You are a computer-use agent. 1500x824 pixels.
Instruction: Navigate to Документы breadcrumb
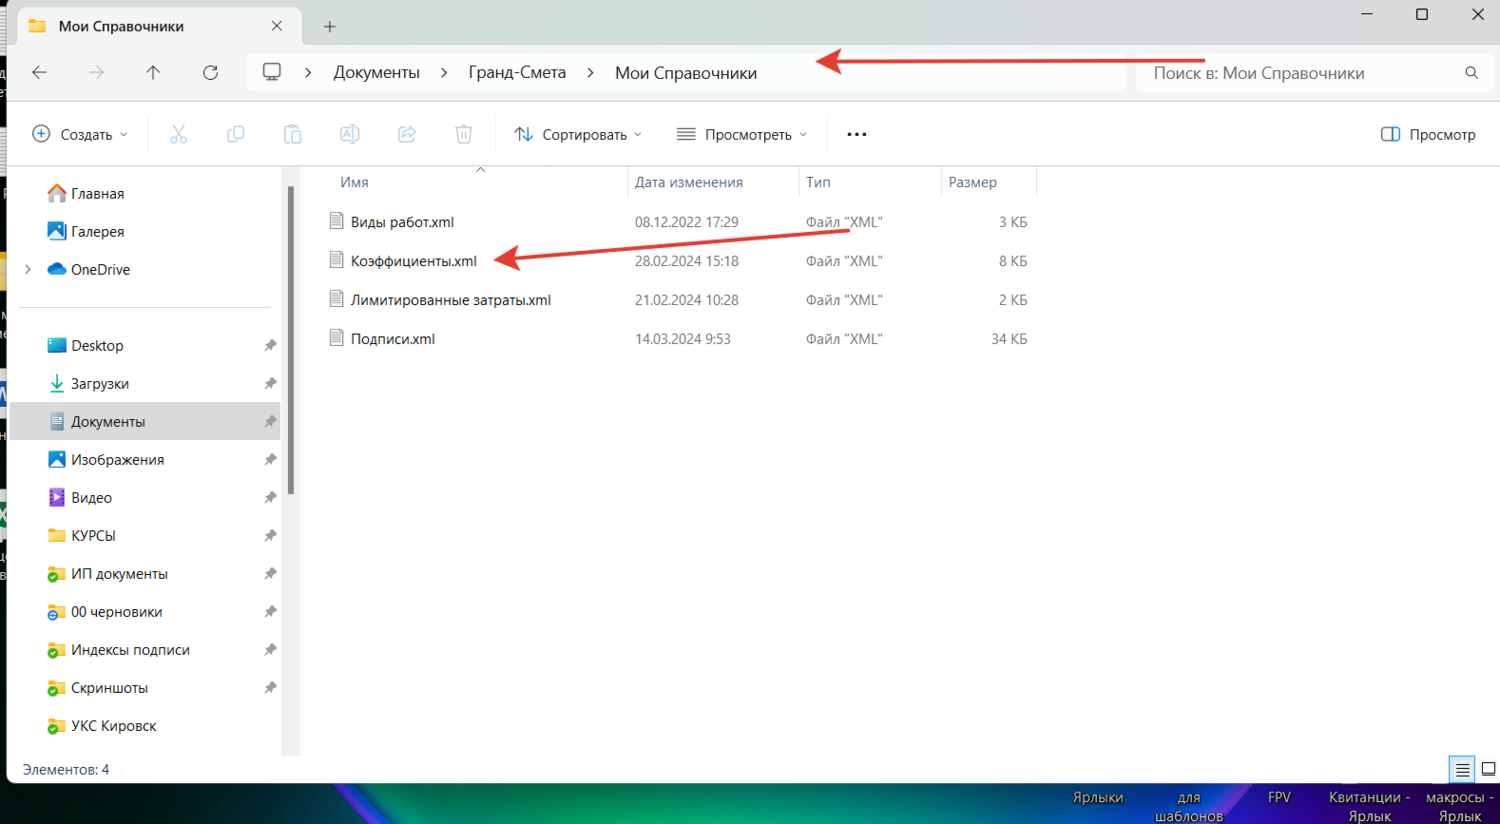pyautogui.click(x=376, y=73)
